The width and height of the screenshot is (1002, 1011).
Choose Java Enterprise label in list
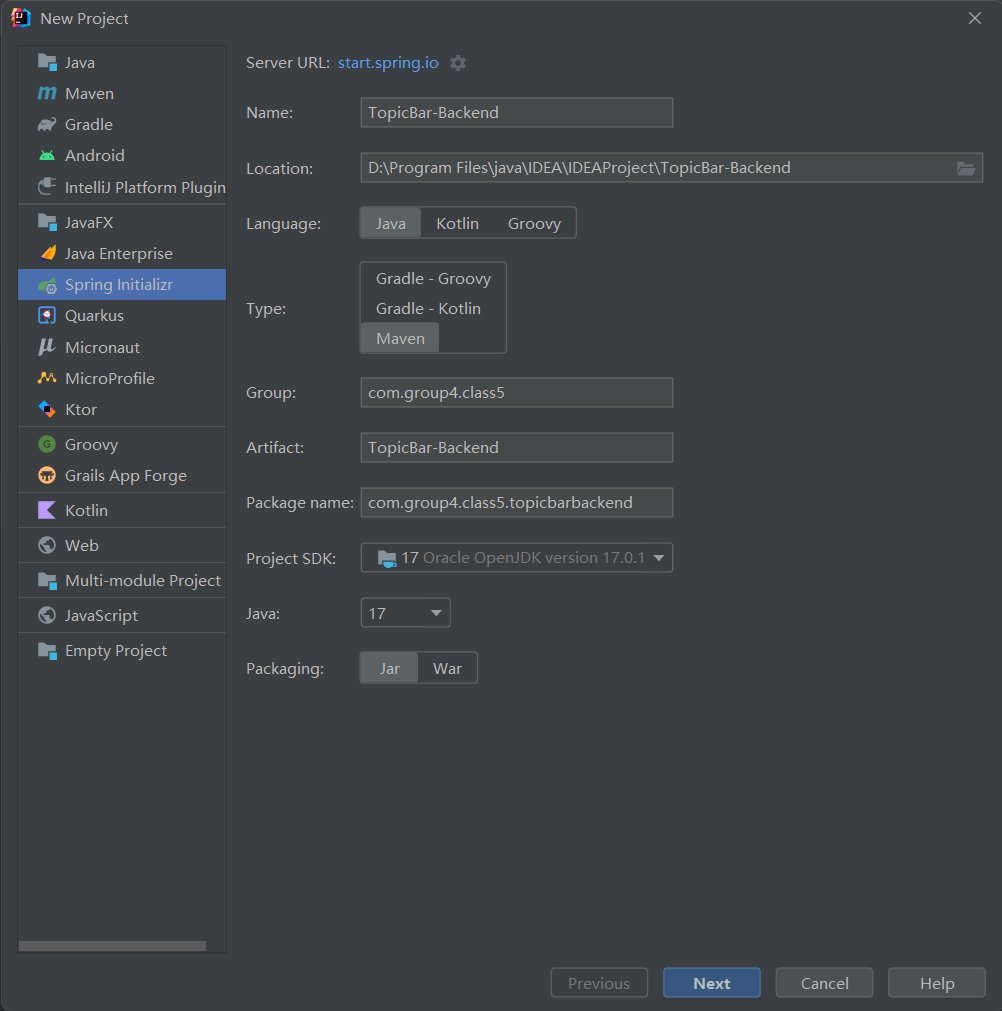119,253
